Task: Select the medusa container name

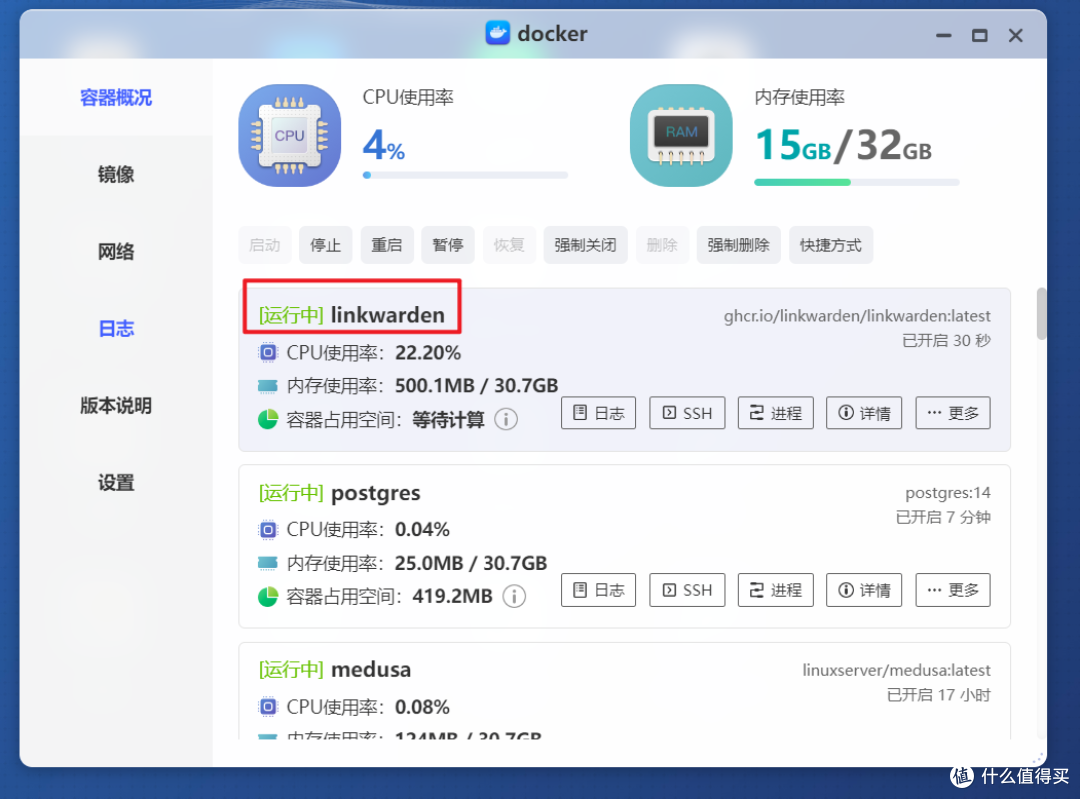Action: coord(371,670)
